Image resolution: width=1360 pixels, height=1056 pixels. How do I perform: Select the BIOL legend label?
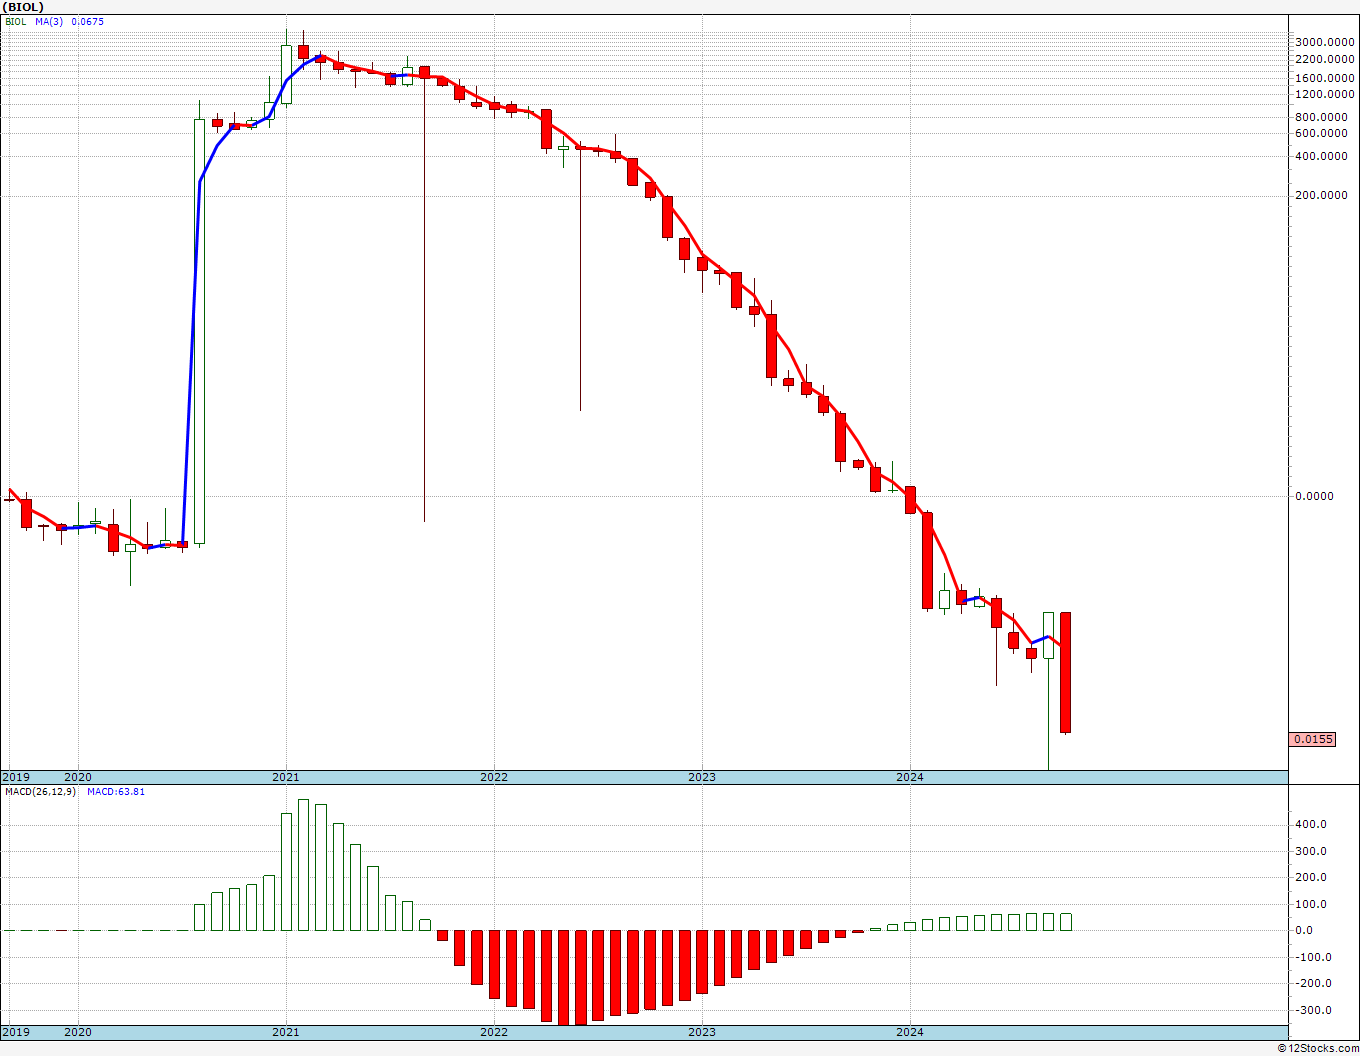pyautogui.click(x=16, y=22)
